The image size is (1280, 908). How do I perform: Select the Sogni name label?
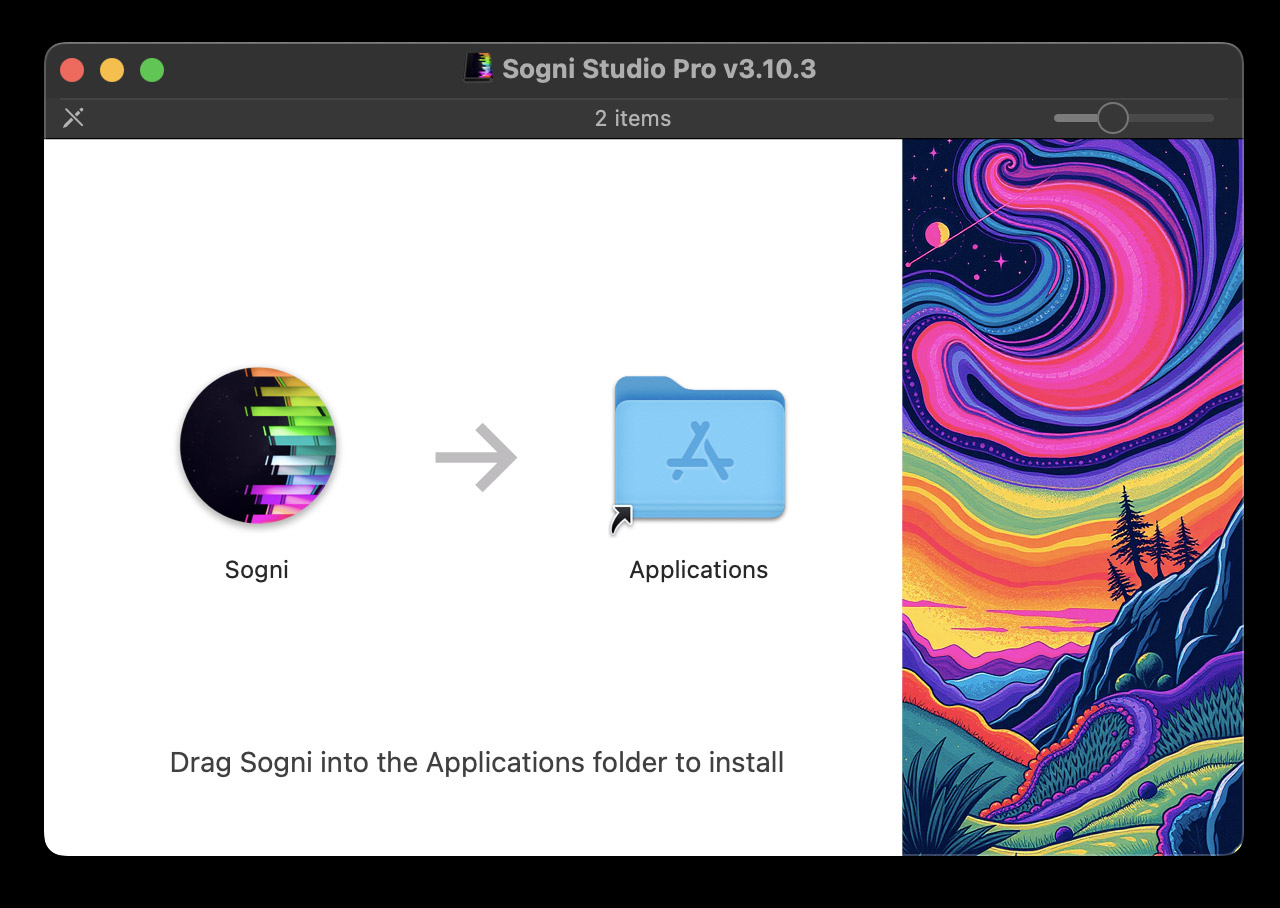(257, 570)
